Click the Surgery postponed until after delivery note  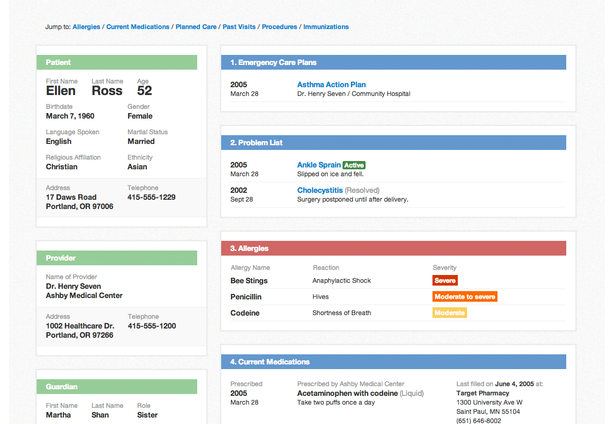pyautogui.click(x=353, y=200)
